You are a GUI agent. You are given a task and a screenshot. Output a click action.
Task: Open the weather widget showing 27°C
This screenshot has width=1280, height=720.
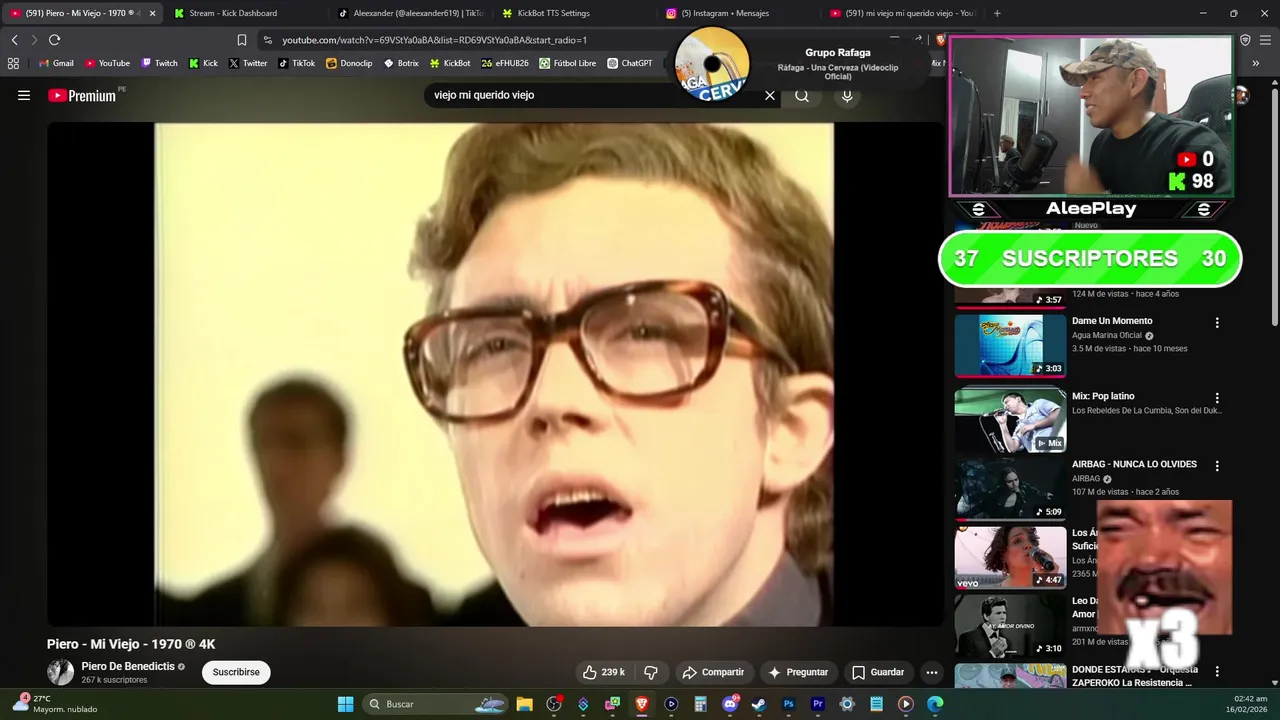coord(55,704)
